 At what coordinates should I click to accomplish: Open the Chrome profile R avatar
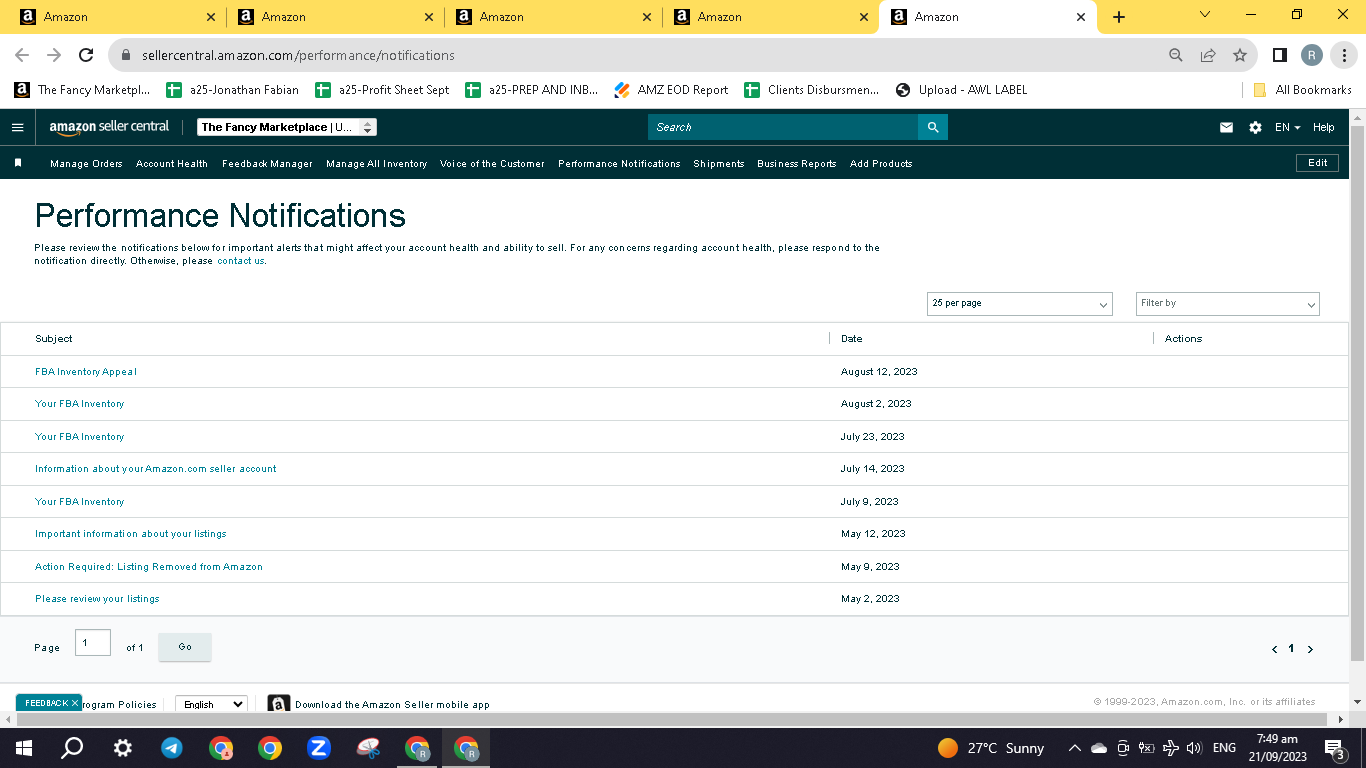point(1312,55)
